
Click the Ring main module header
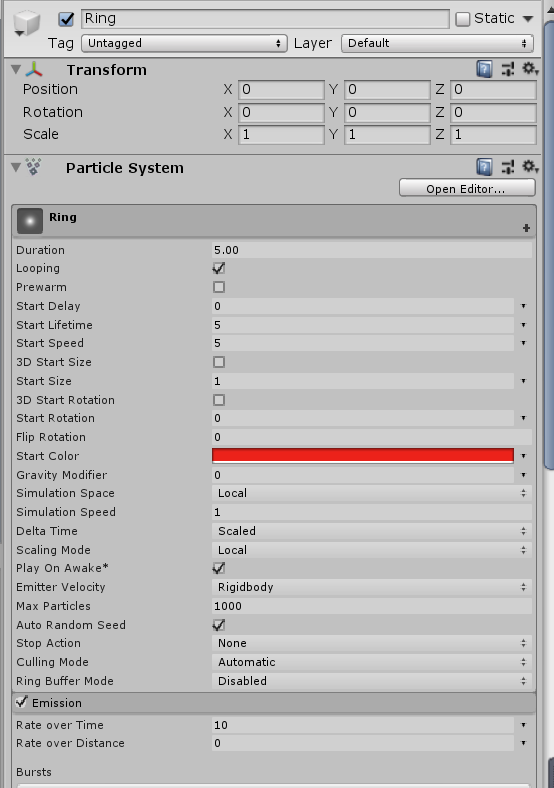pyautogui.click(x=274, y=221)
